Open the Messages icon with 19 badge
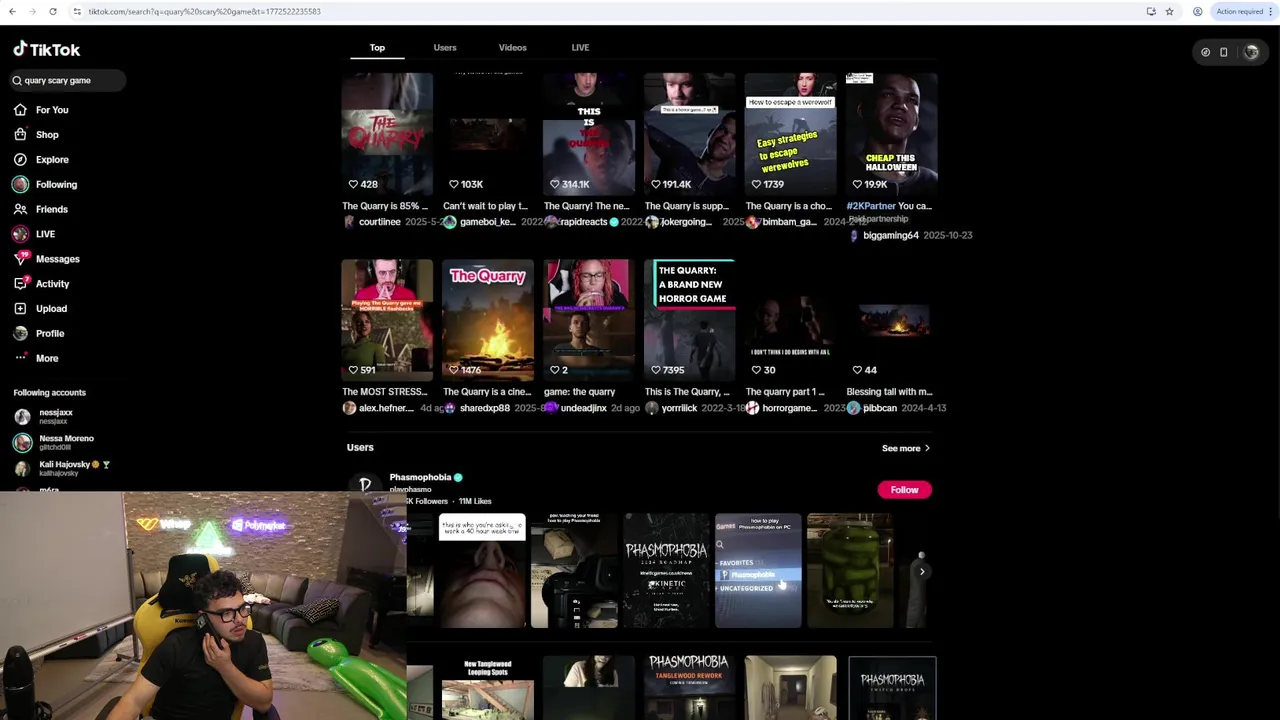 [20, 259]
